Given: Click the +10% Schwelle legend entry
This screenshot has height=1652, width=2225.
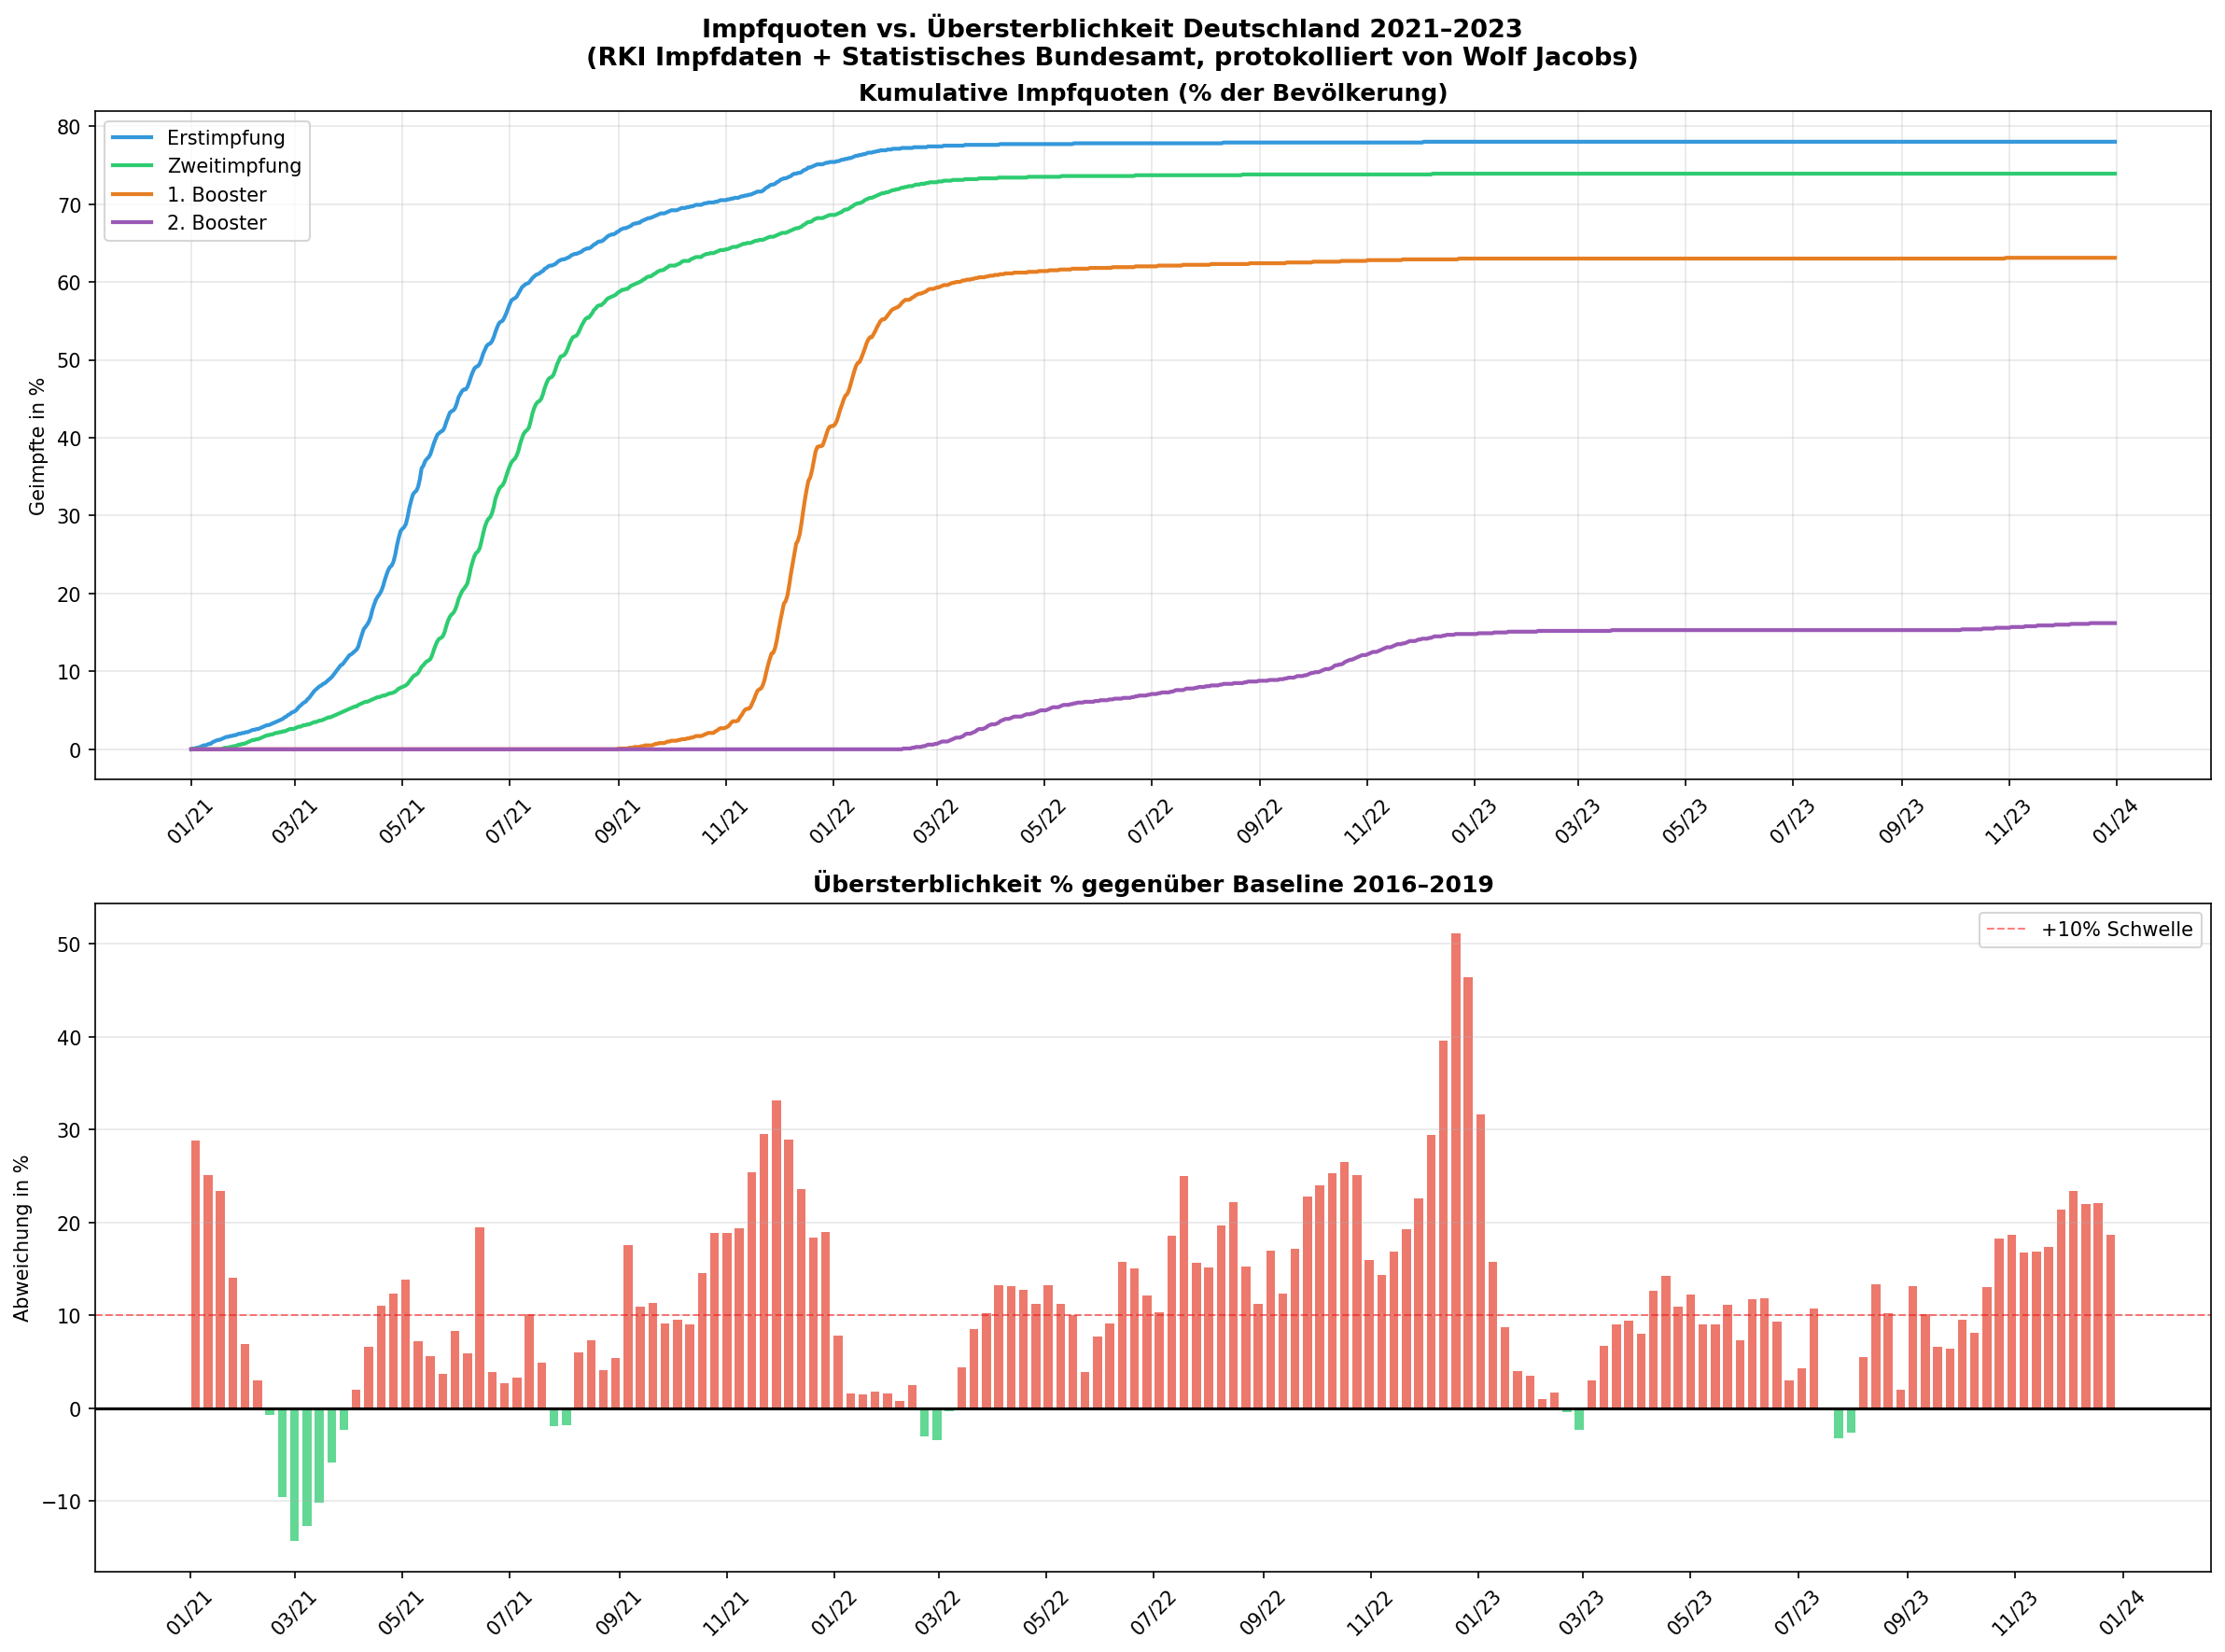Looking at the screenshot, I should point(2116,929).
